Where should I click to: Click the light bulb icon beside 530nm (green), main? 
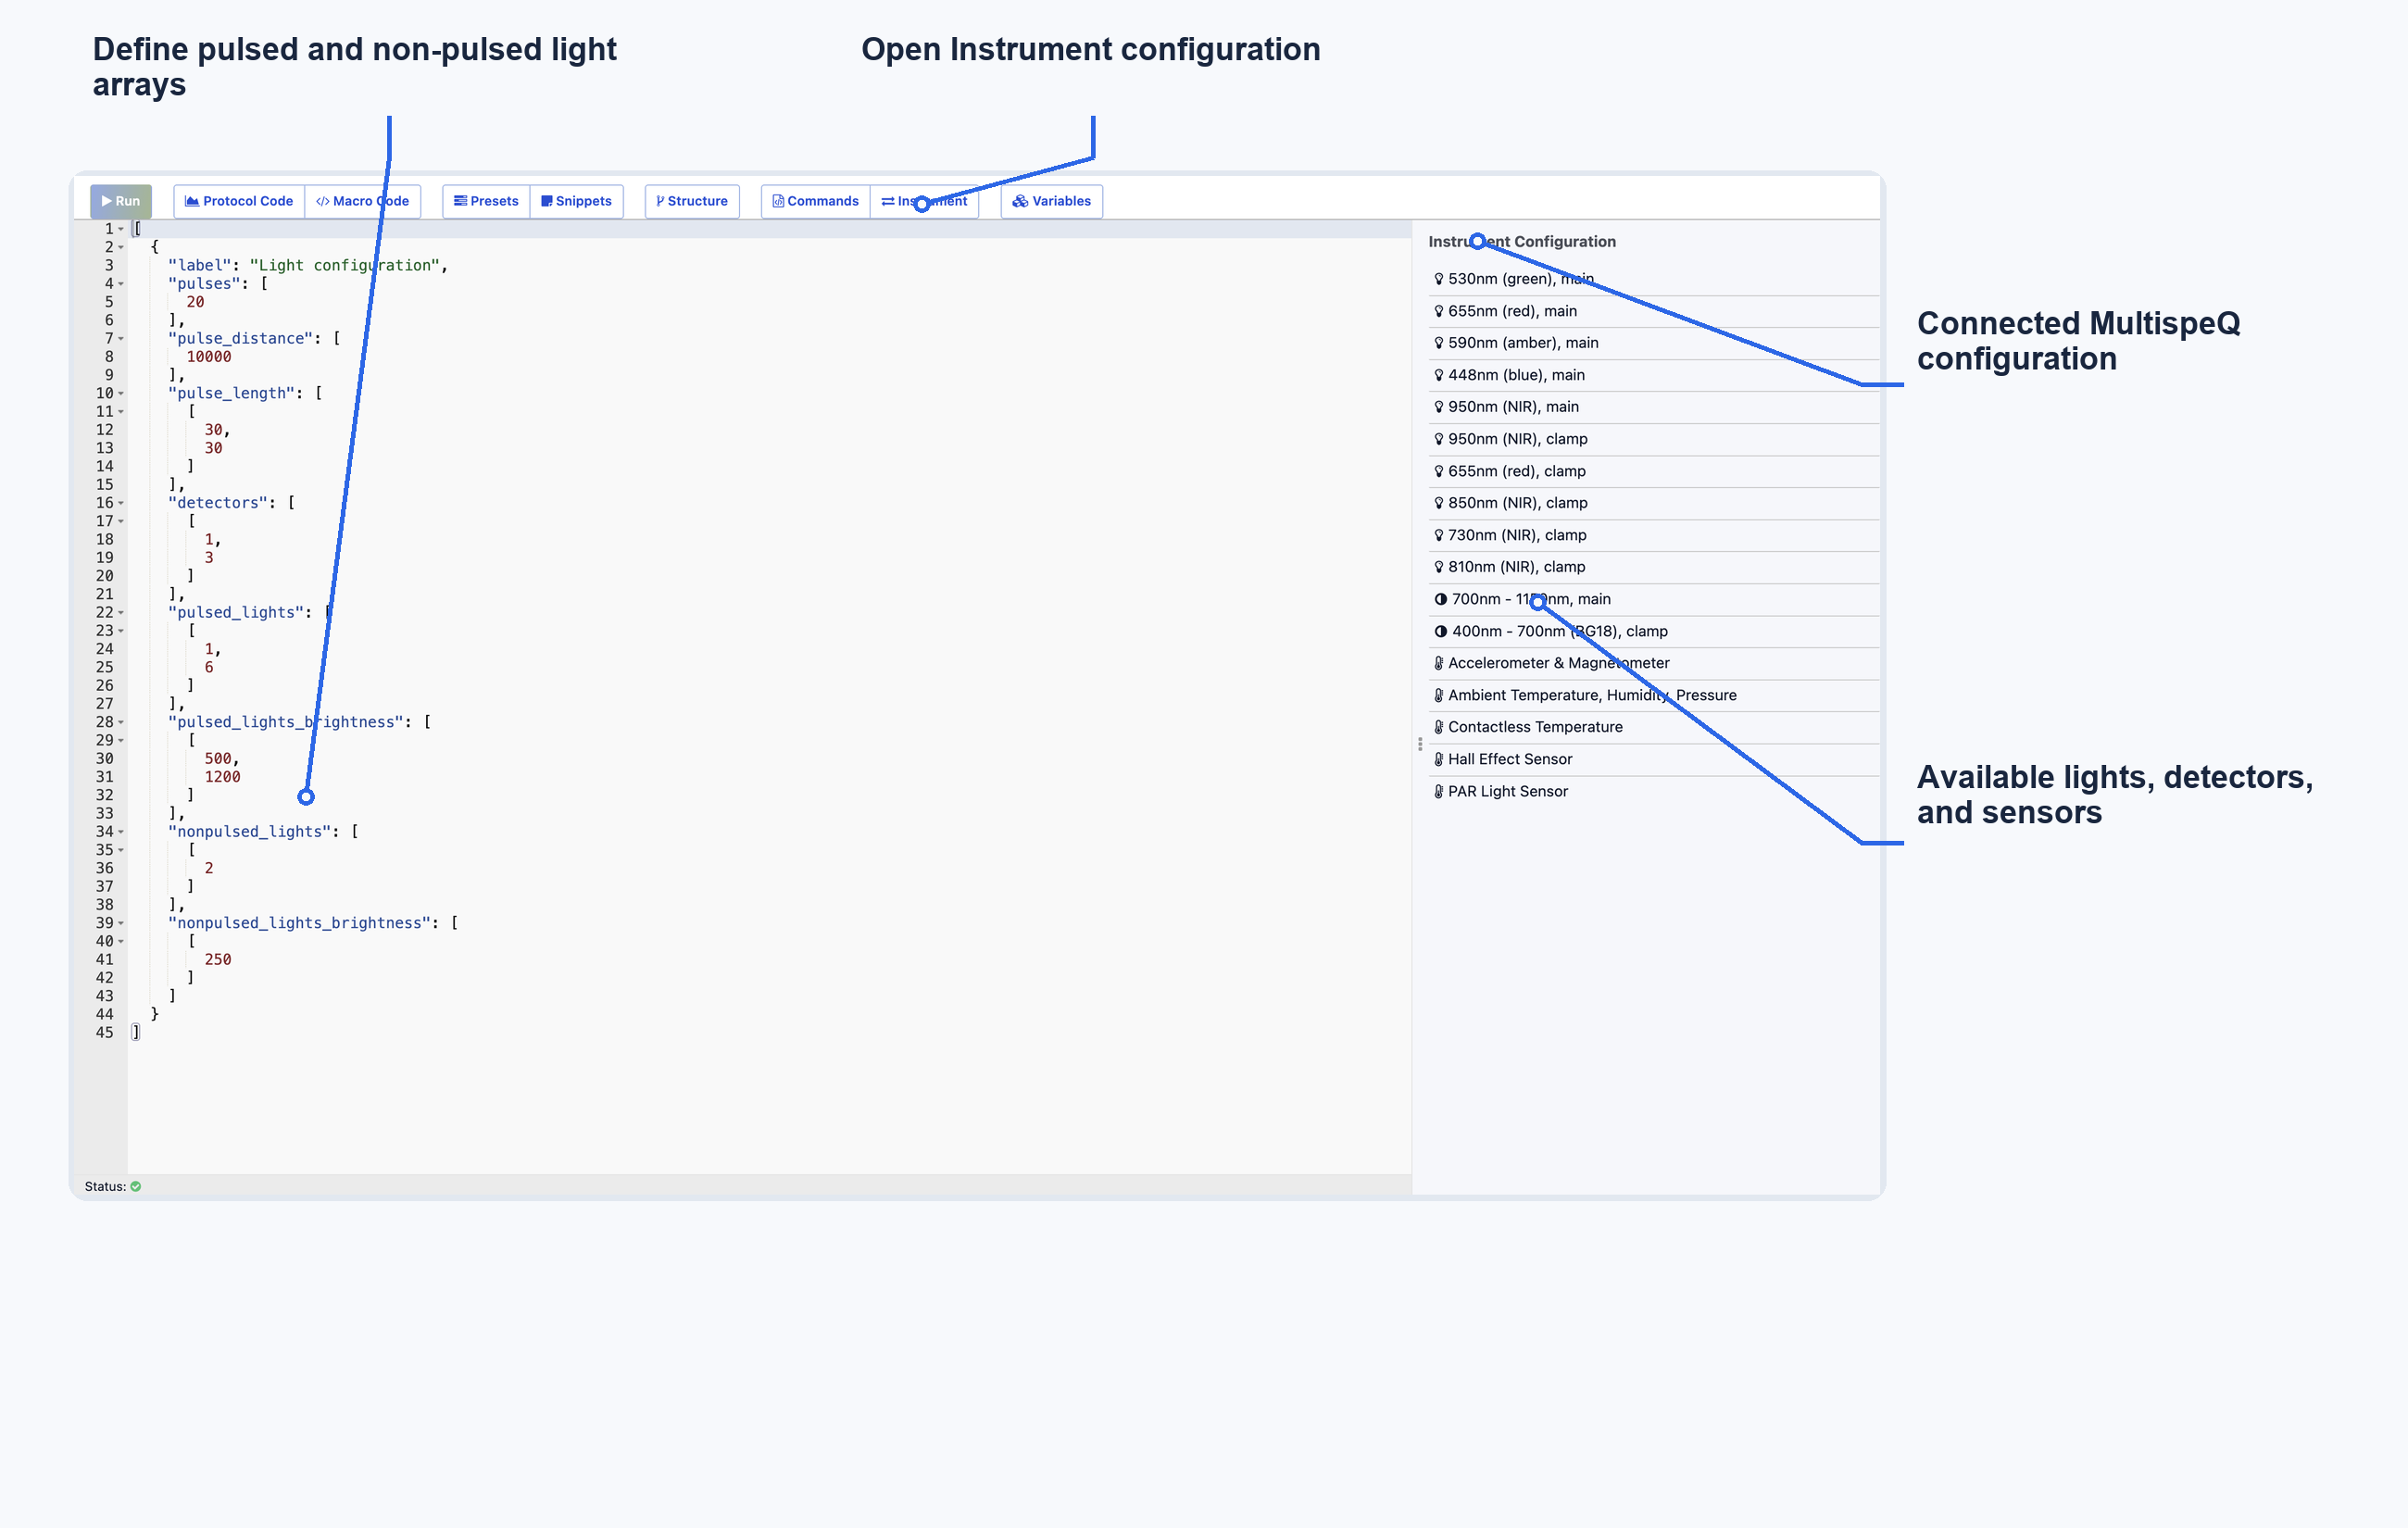[1438, 279]
